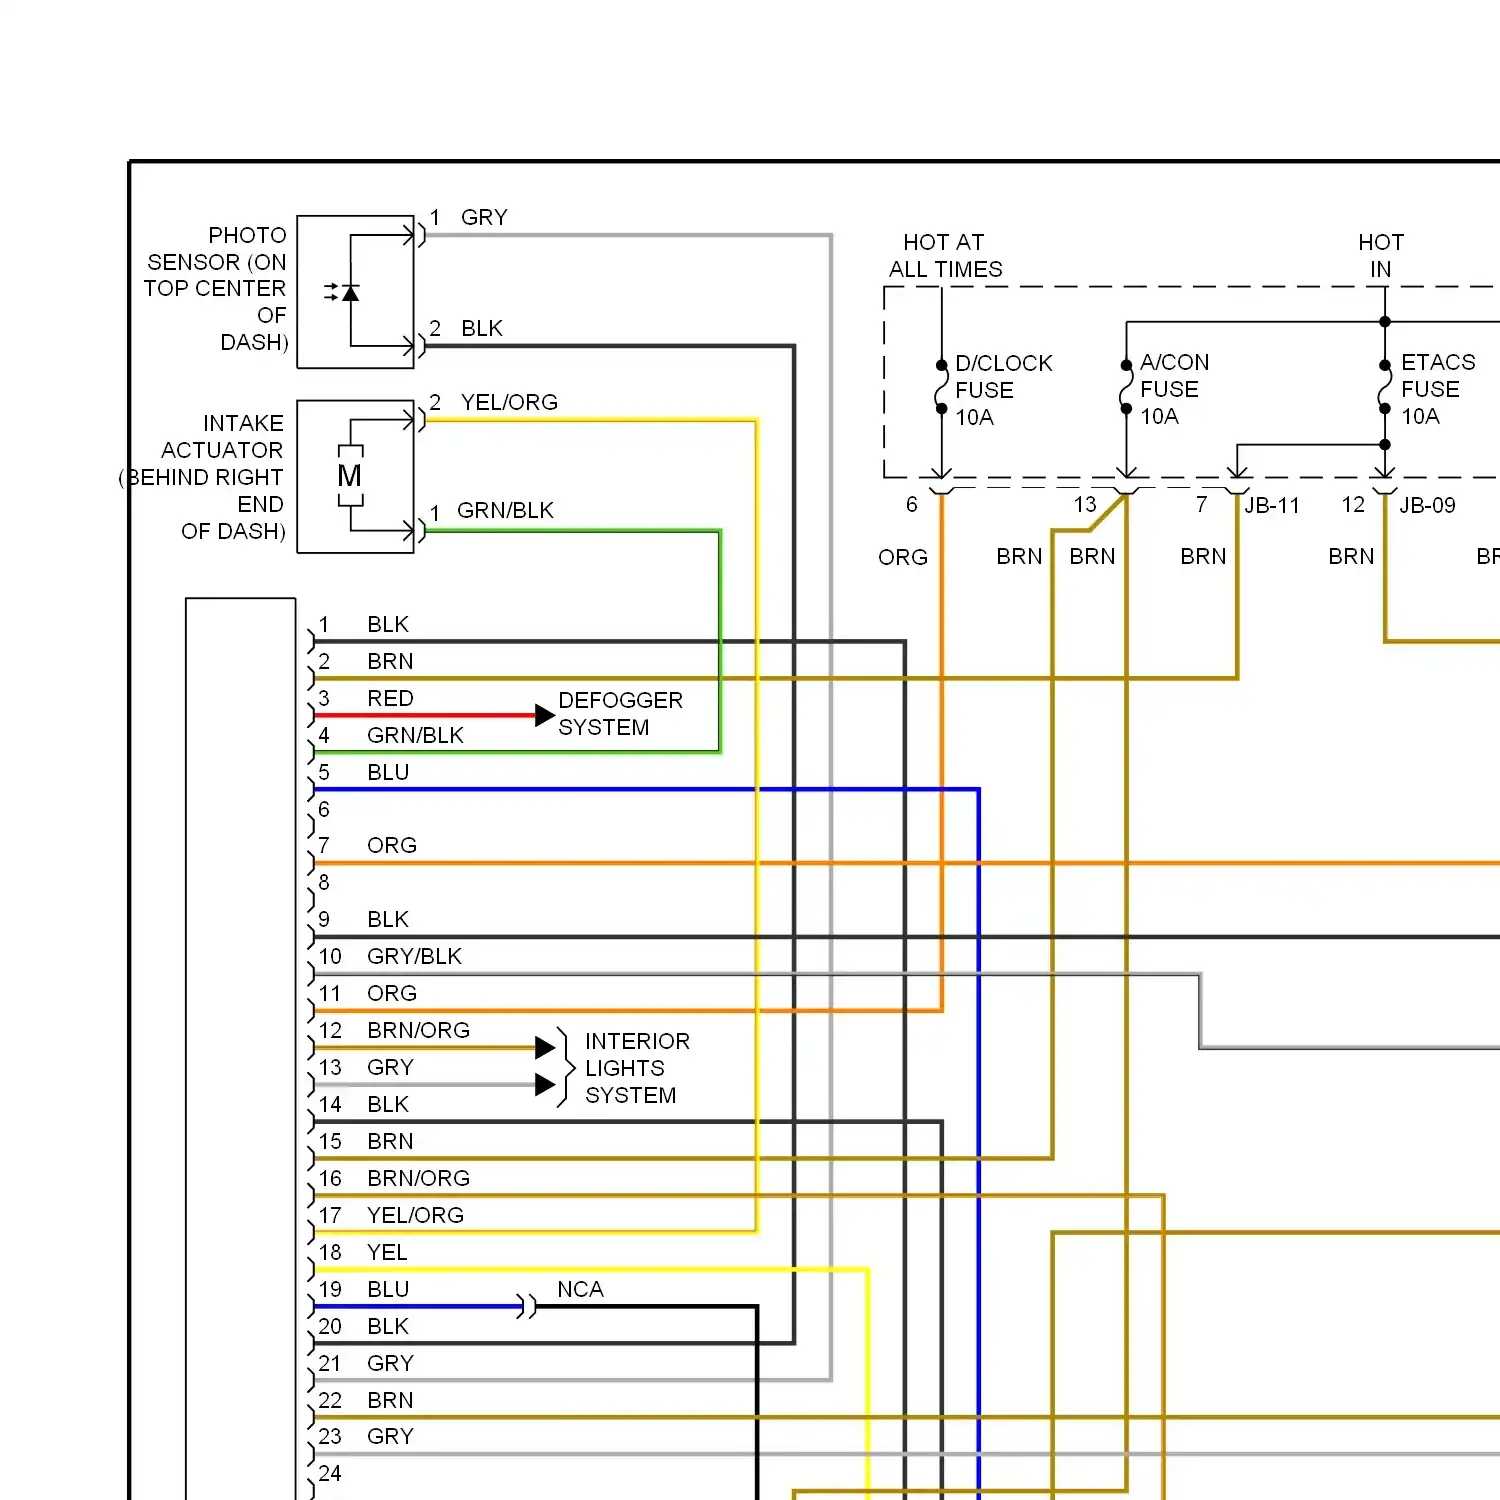Click pin 16 BRN/ORG wire label
The image size is (1500, 1500).
(418, 1178)
